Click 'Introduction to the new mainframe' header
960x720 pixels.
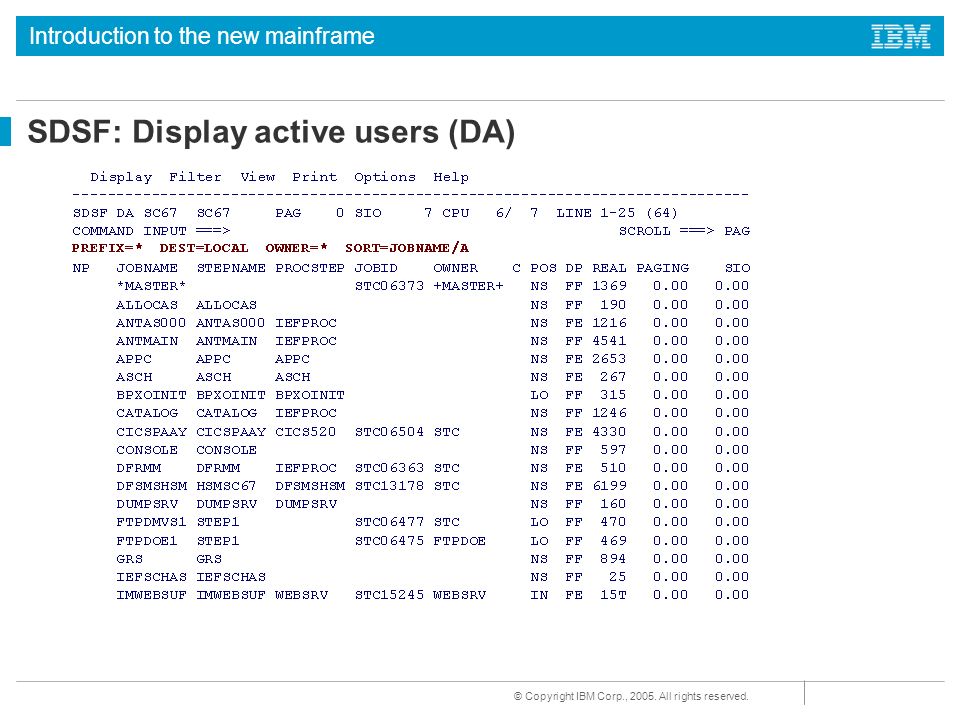[201, 36]
